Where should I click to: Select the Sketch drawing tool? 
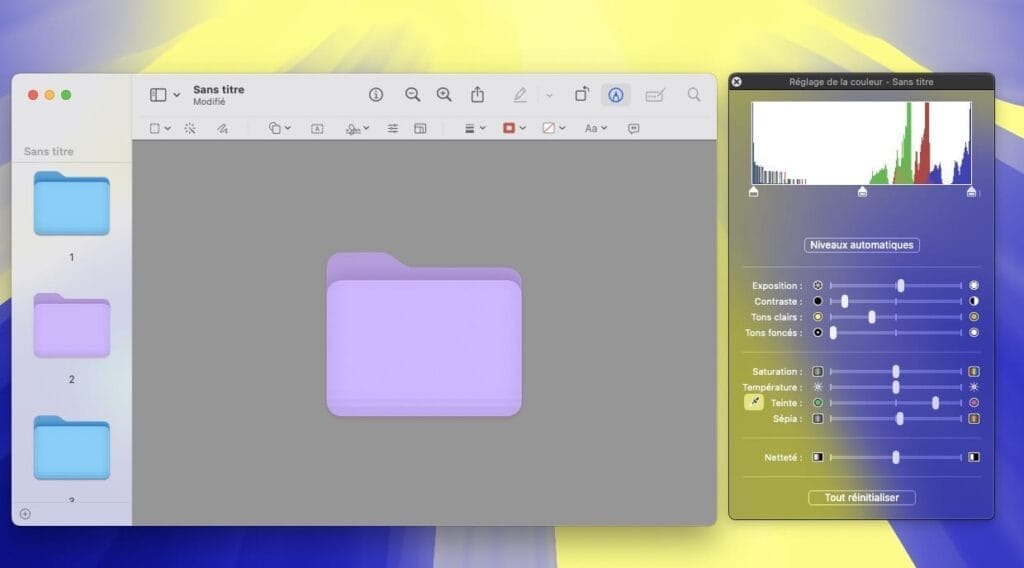tap(222, 128)
